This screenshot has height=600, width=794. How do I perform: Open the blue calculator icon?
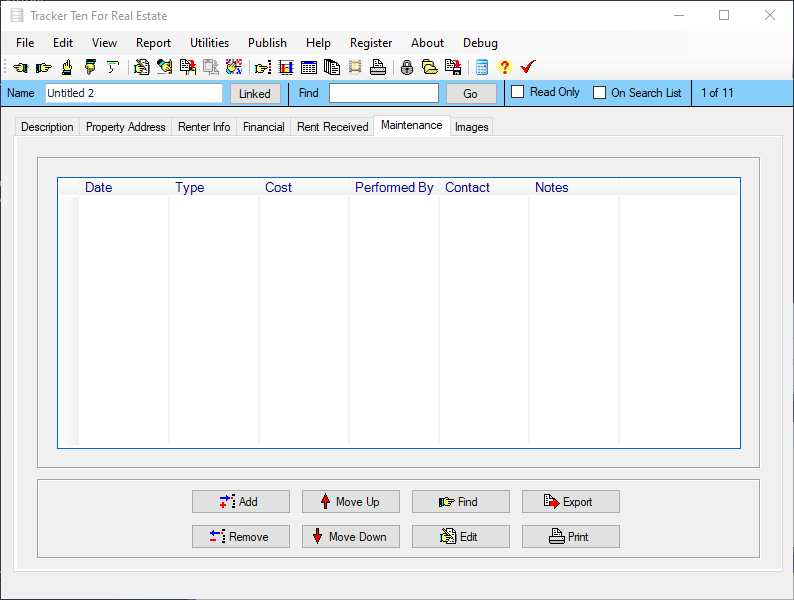(482, 67)
